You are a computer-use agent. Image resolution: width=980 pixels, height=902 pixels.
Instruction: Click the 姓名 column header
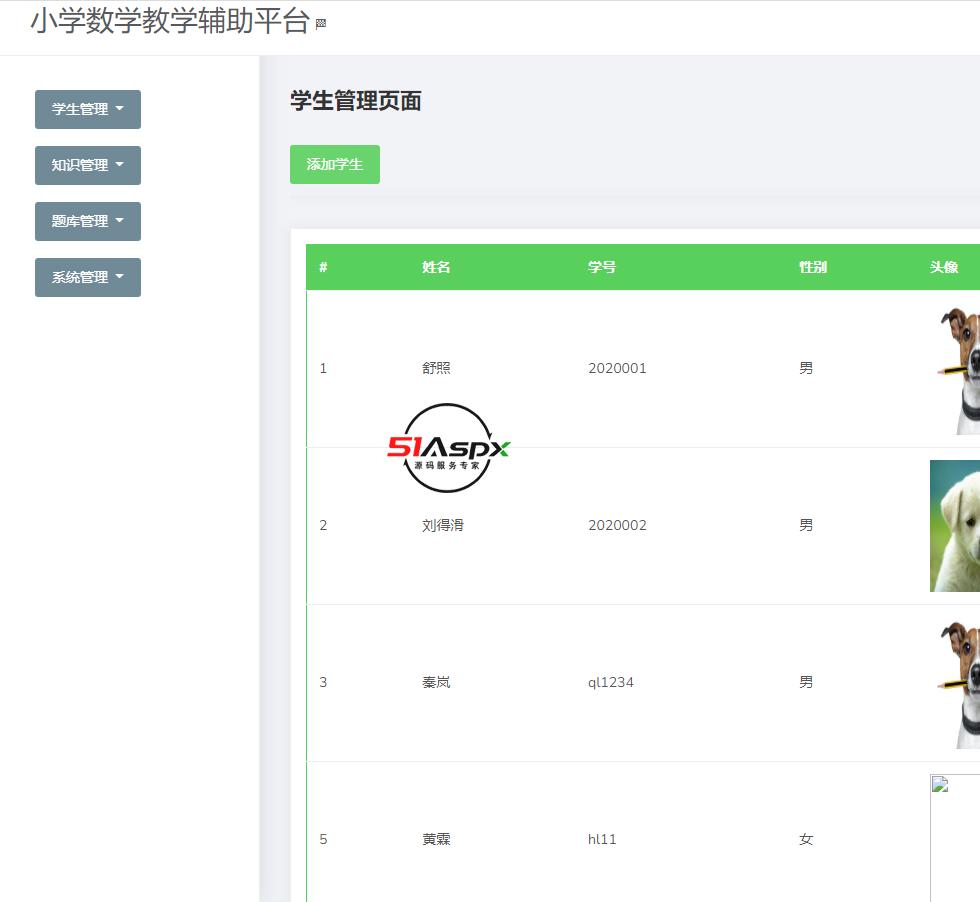[x=435, y=267]
